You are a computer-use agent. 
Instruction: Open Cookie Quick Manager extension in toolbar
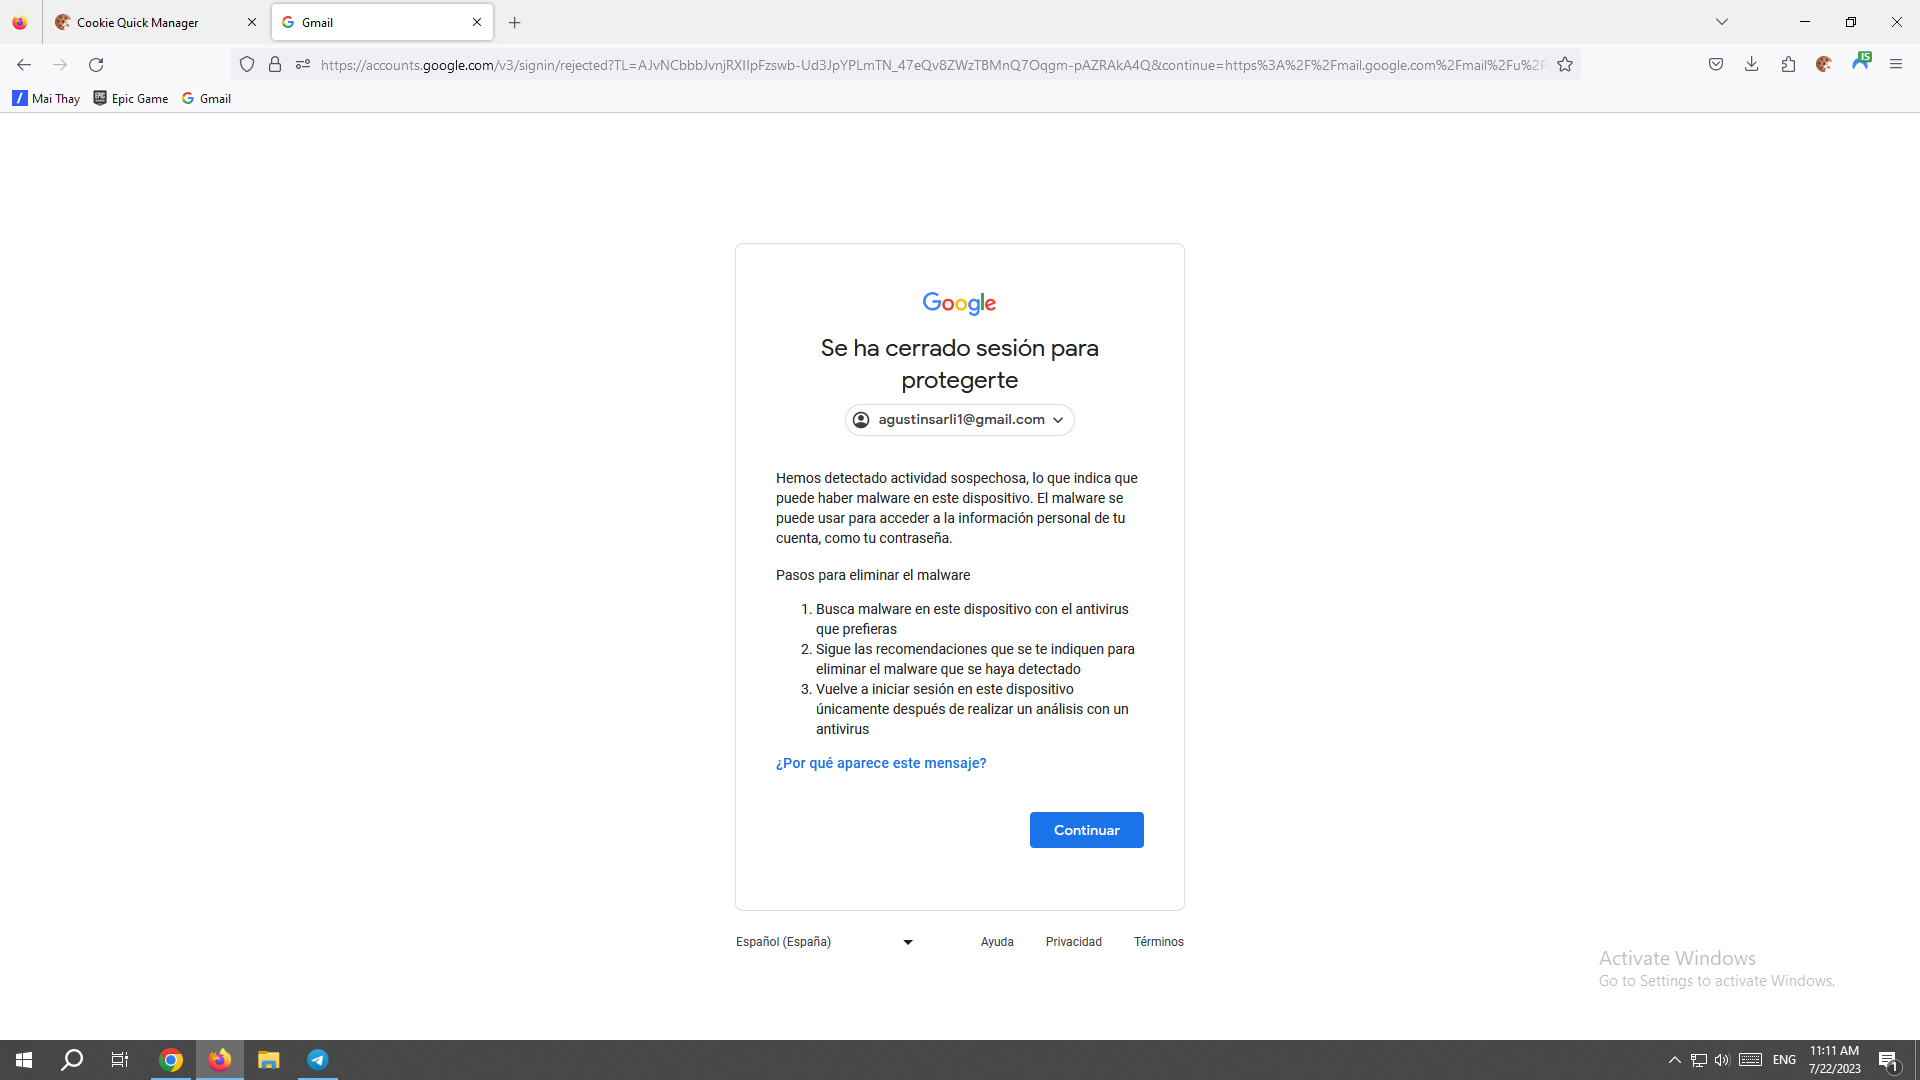coord(1824,65)
